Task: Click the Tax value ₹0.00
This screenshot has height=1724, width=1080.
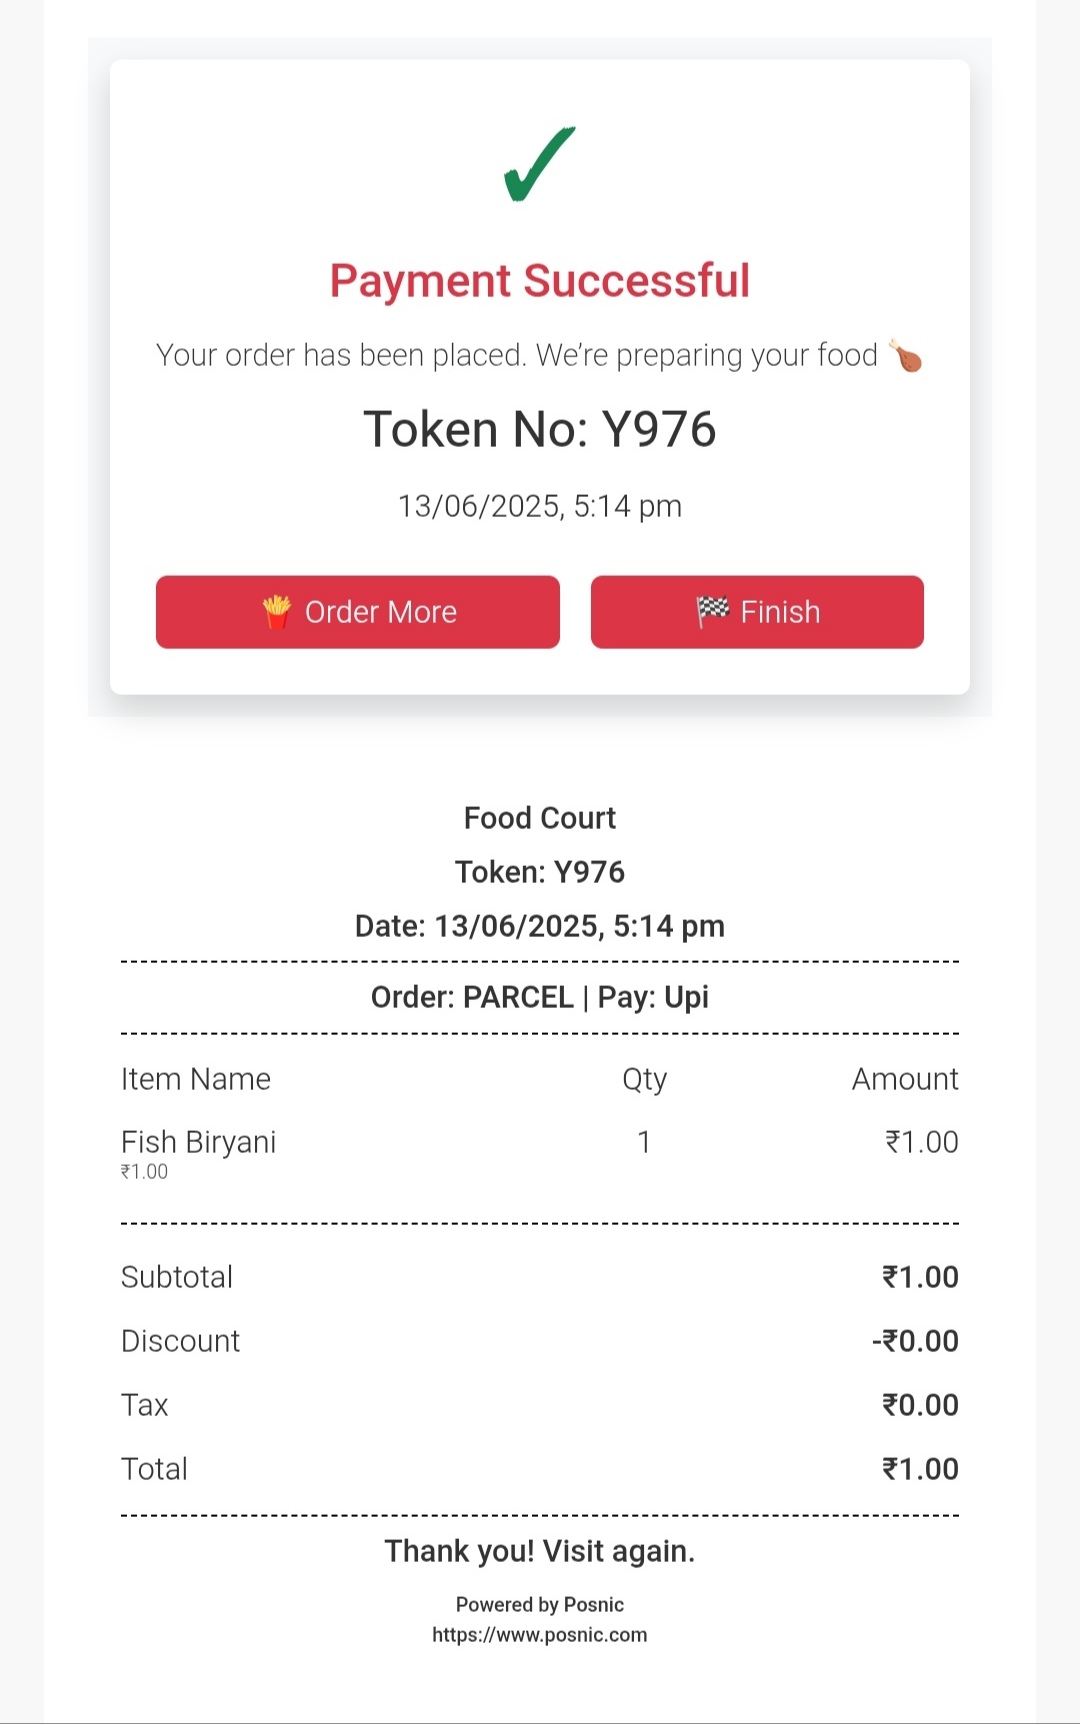Action: click(920, 1404)
